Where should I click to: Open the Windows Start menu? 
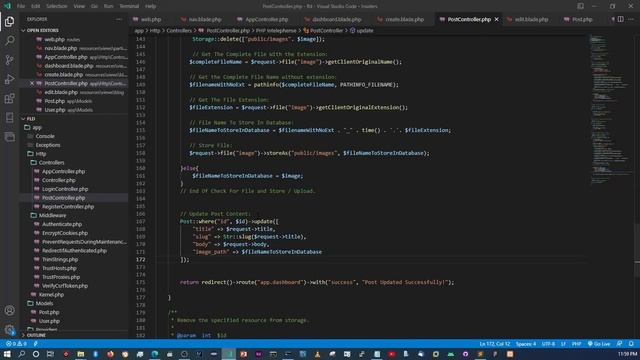tap(7, 354)
